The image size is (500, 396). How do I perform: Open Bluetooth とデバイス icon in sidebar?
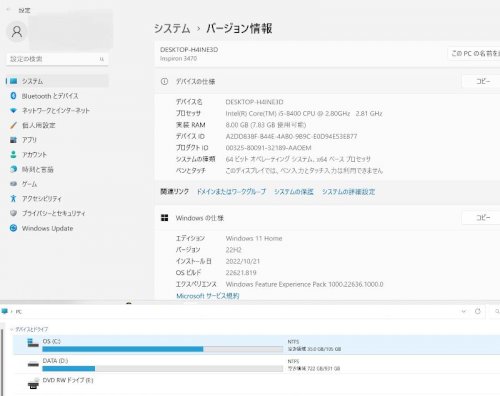pyautogui.click(x=13, y=96)
